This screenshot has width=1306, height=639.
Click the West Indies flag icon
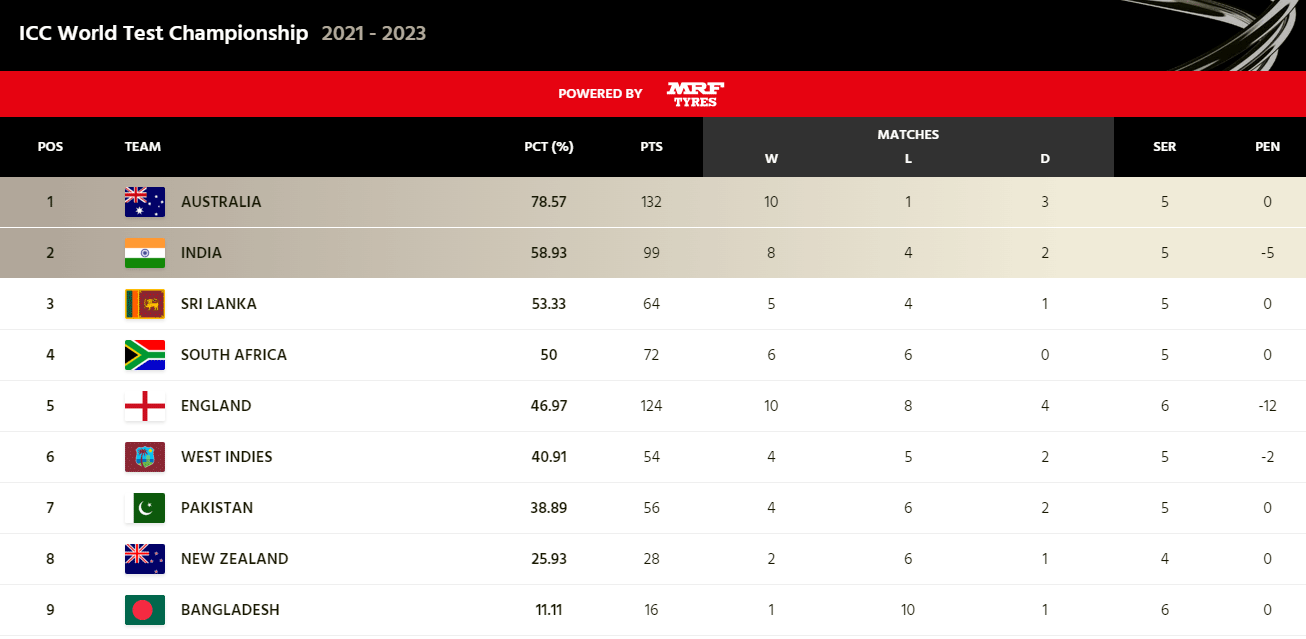pos(144,457)
